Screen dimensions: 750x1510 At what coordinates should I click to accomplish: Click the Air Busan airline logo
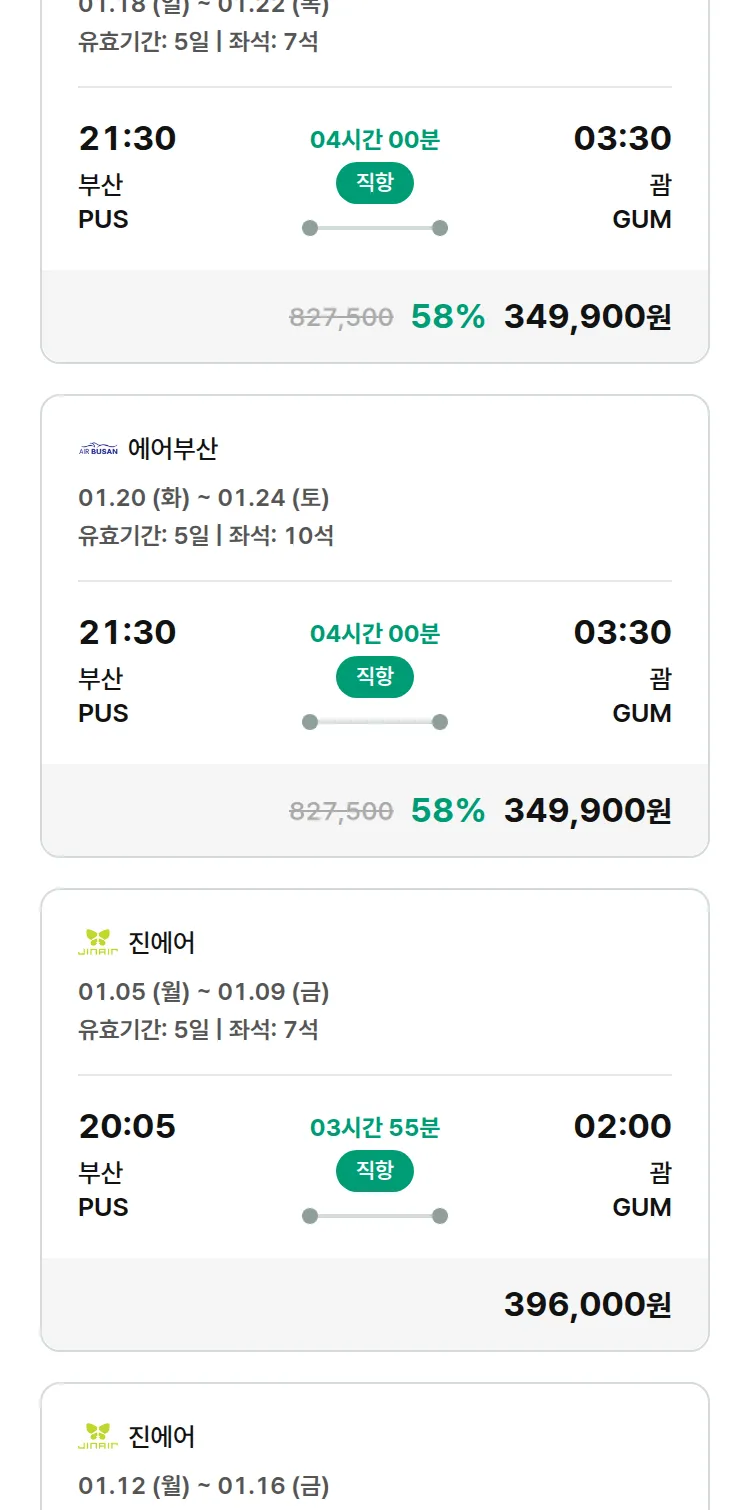pos(98,449)
